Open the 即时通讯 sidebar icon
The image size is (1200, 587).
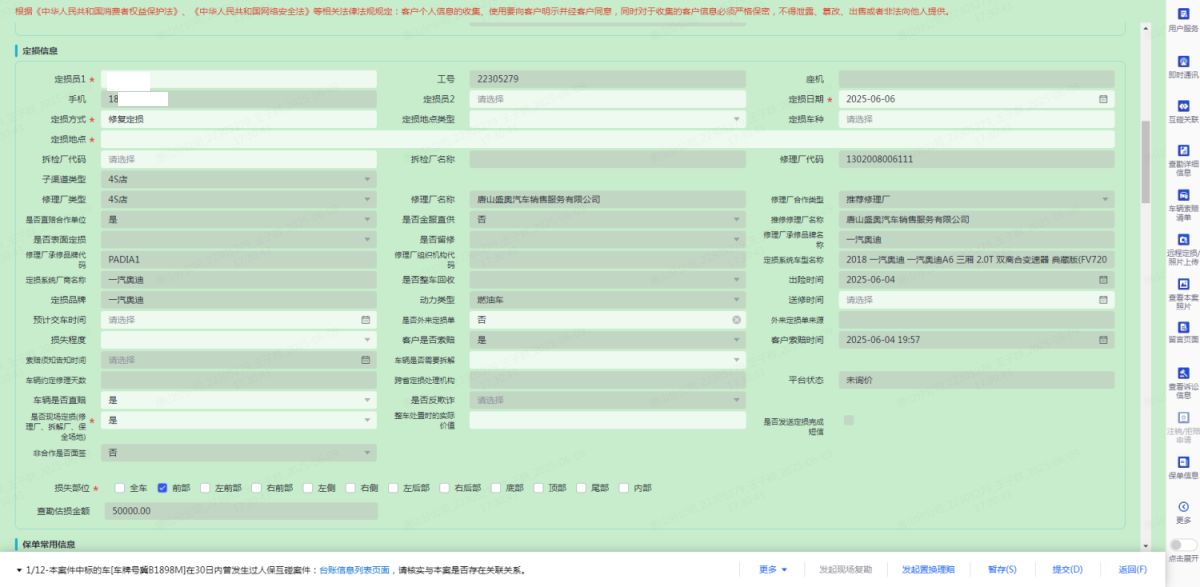[x=1183, y=62]
